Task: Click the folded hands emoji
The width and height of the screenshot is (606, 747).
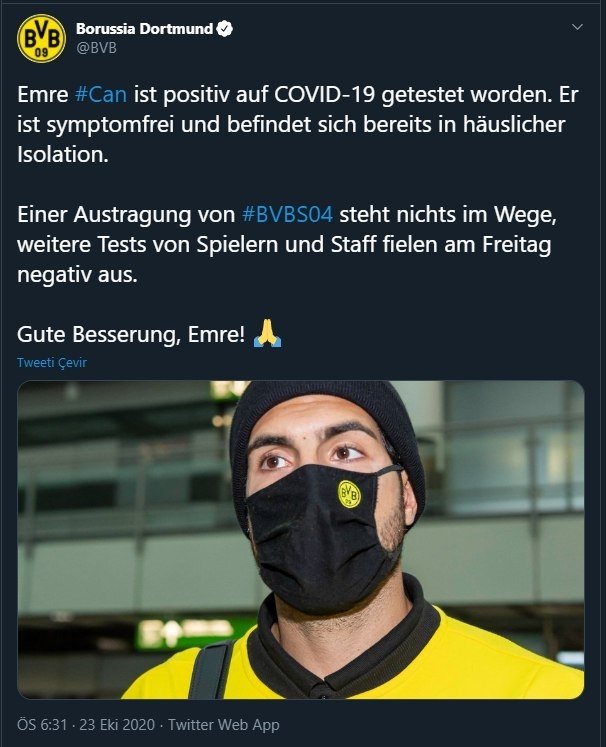Action: (267, 333)
